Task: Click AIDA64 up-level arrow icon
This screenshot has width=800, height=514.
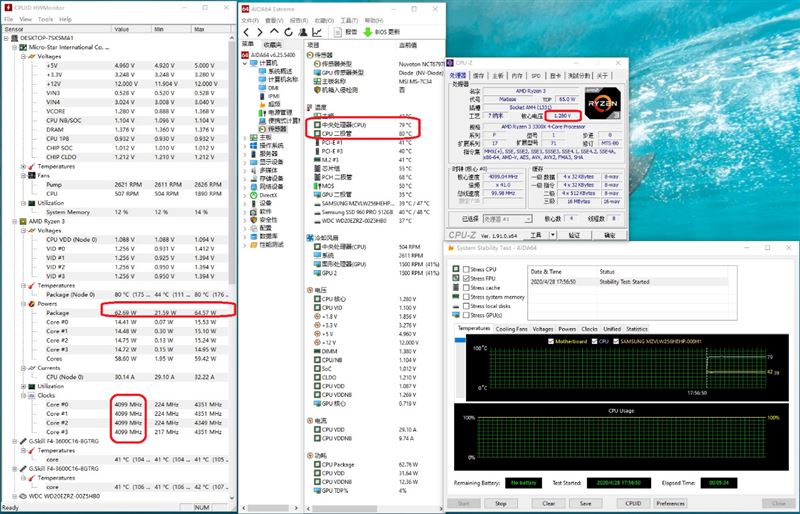Action: pos(274,32)
